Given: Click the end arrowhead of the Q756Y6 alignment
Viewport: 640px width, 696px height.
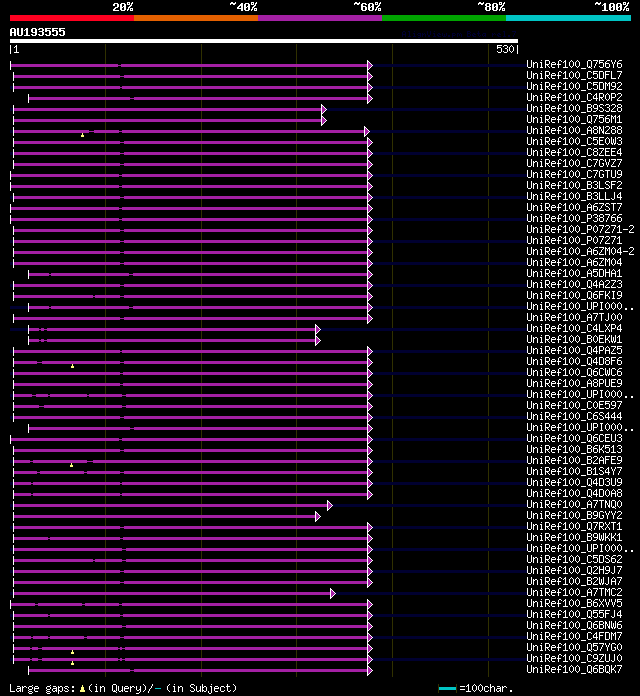Looking at the screenshot, I should tap(370, 65).
